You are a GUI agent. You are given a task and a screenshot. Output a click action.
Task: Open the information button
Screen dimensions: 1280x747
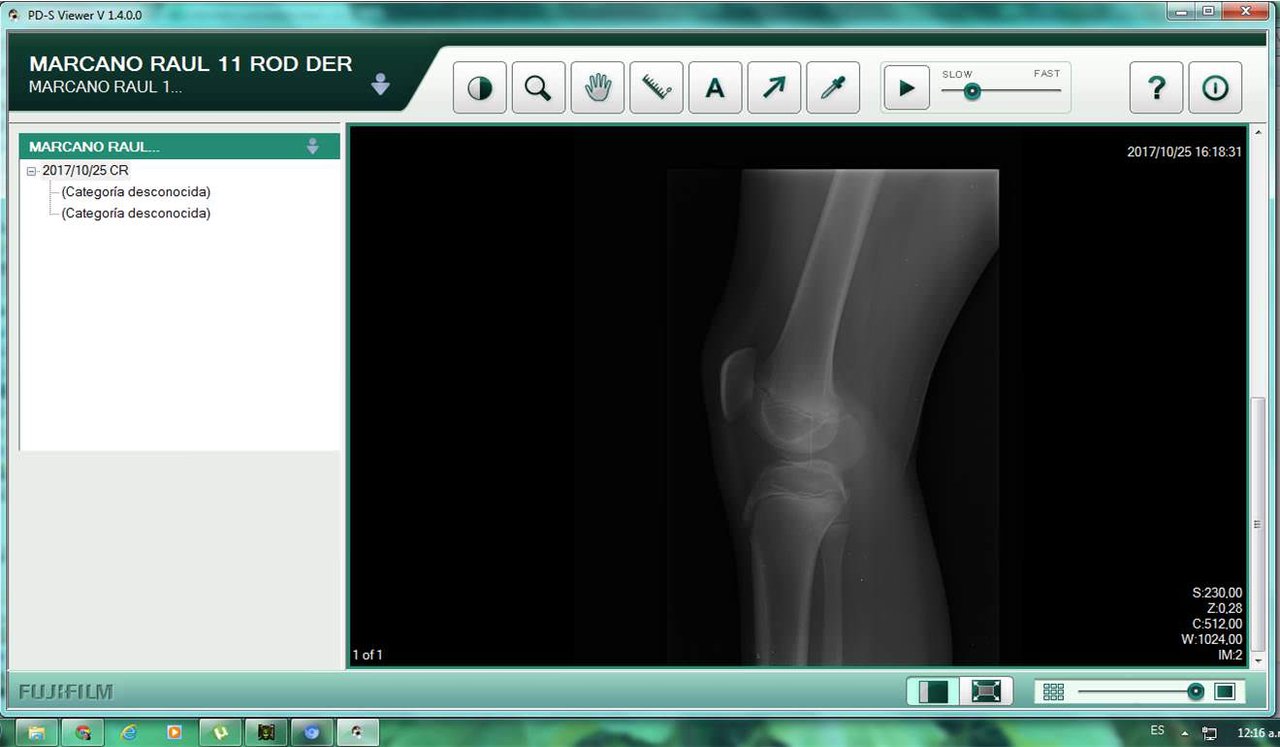coord(1216,88)
